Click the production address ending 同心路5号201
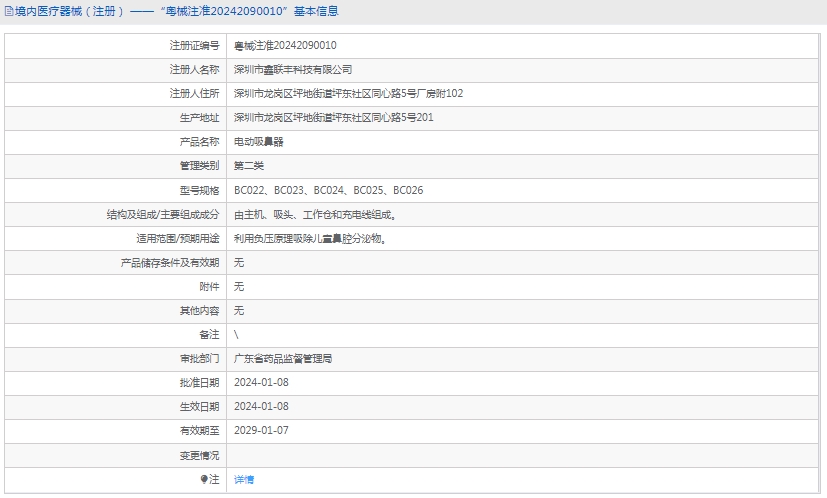 point(333,118)
